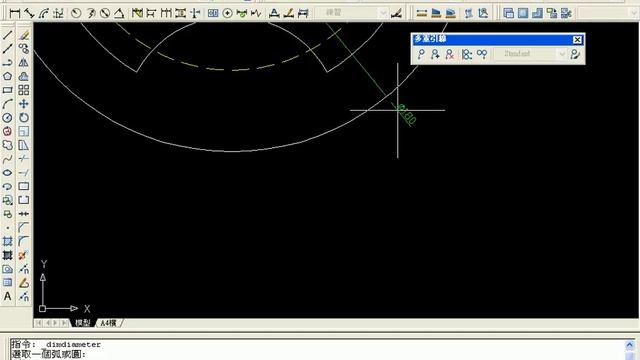Screen dimensions: 640x360
Task: Select the Multiline Text tool
Action: pyautogui.click(x=7, y=296)
